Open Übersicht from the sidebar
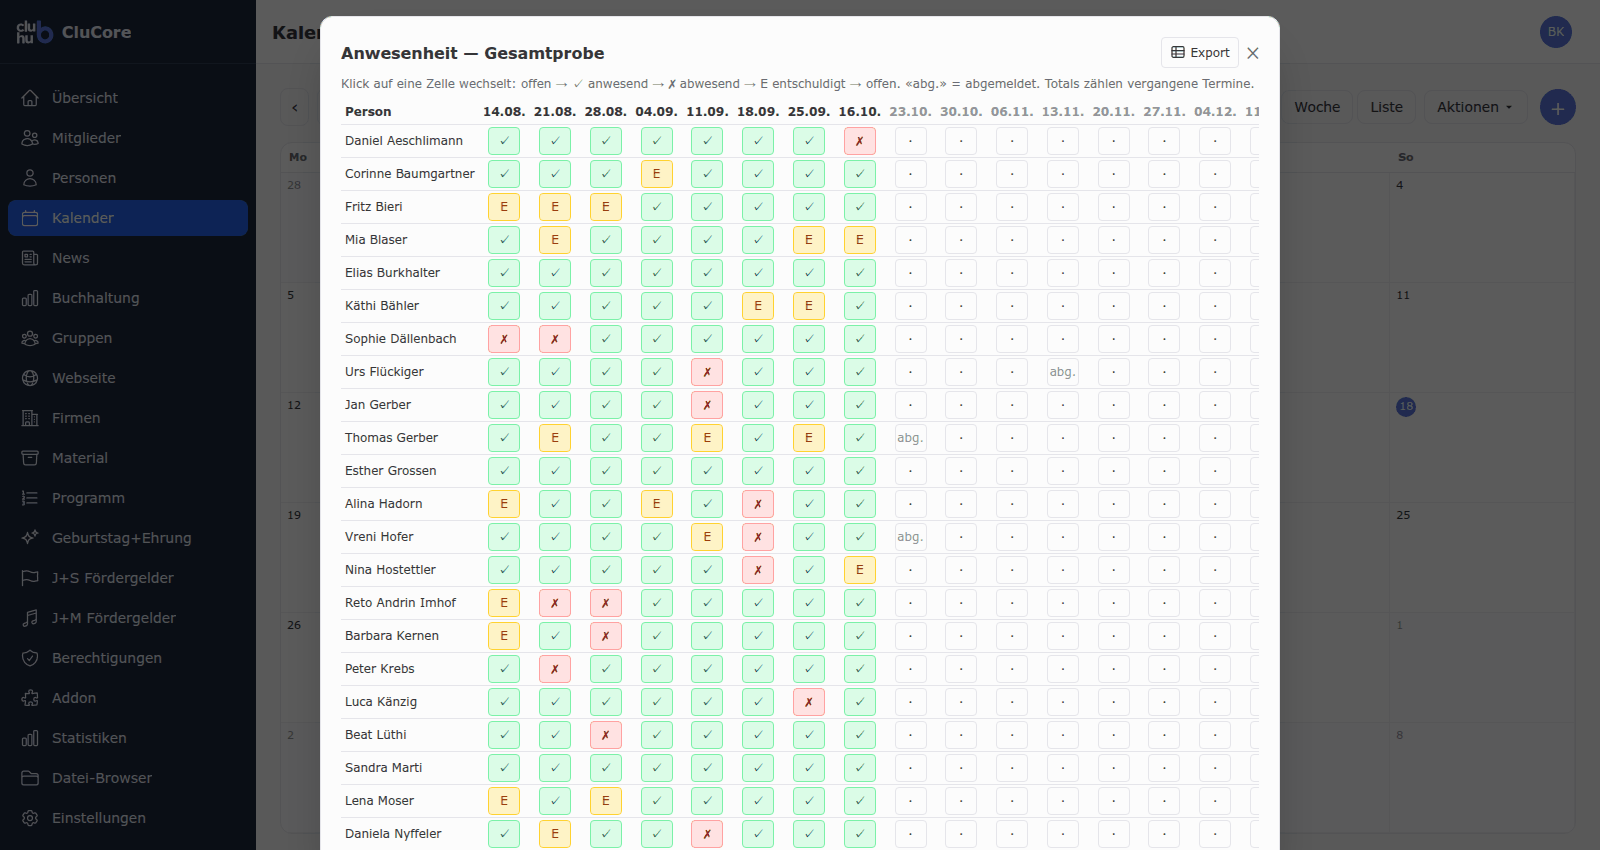Image resolution: width=1600 pixels, height=850 pixels. (x=128, y=98)
